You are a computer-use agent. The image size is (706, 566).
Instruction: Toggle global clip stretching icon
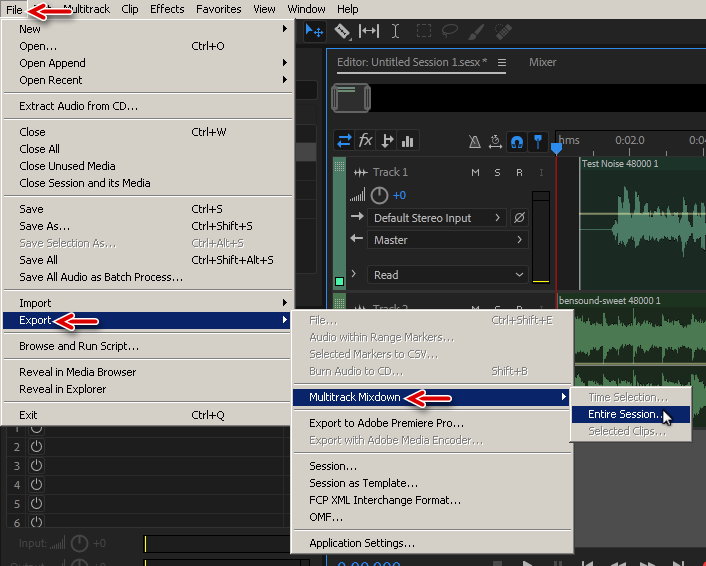tap(495, 142)
